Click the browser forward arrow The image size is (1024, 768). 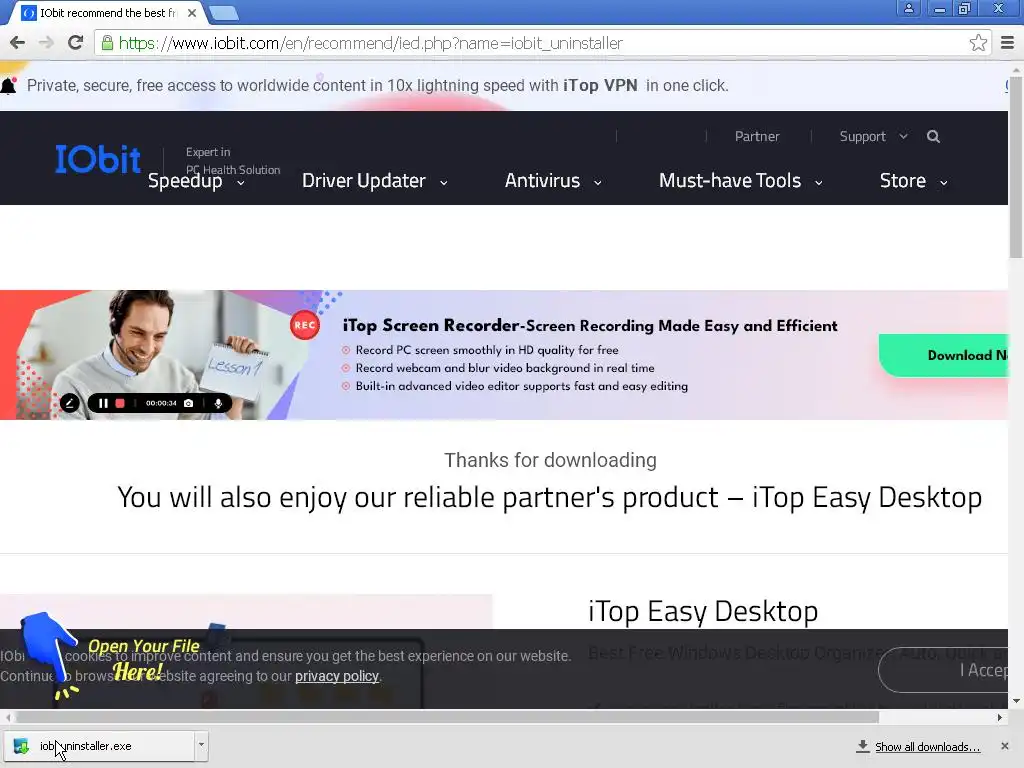[x=46, y=43]
